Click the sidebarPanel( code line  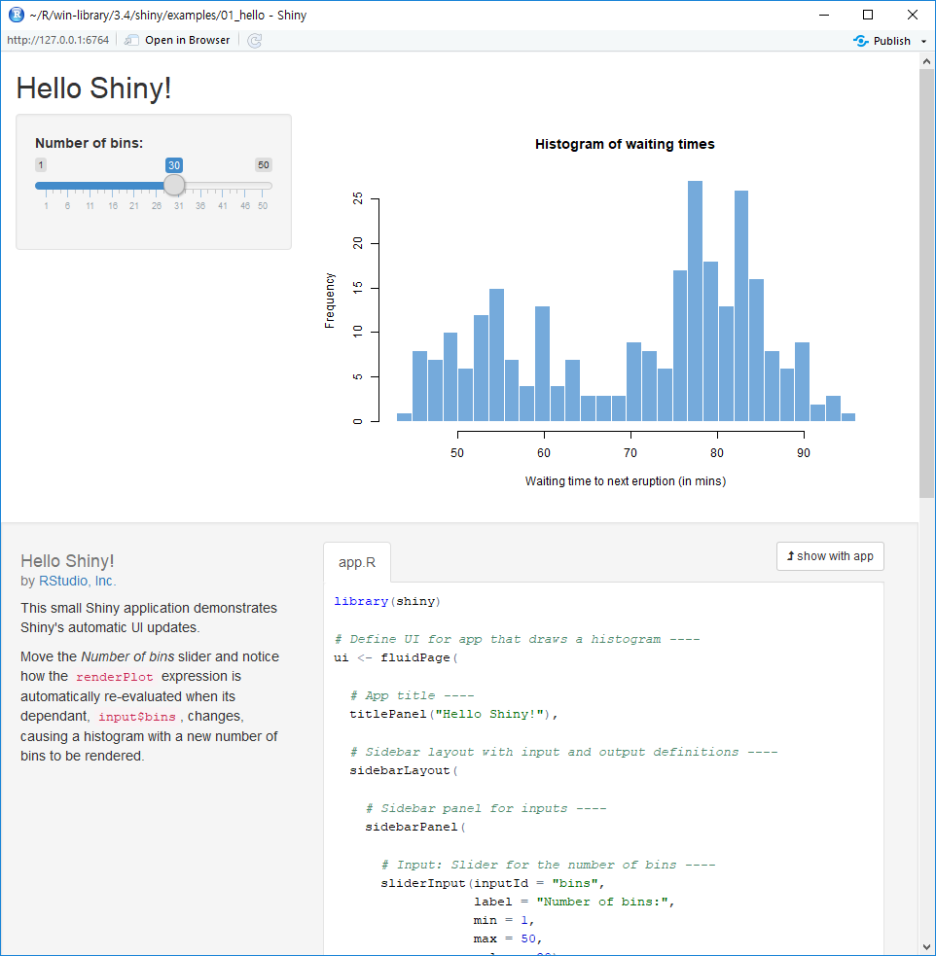point(416,827)
